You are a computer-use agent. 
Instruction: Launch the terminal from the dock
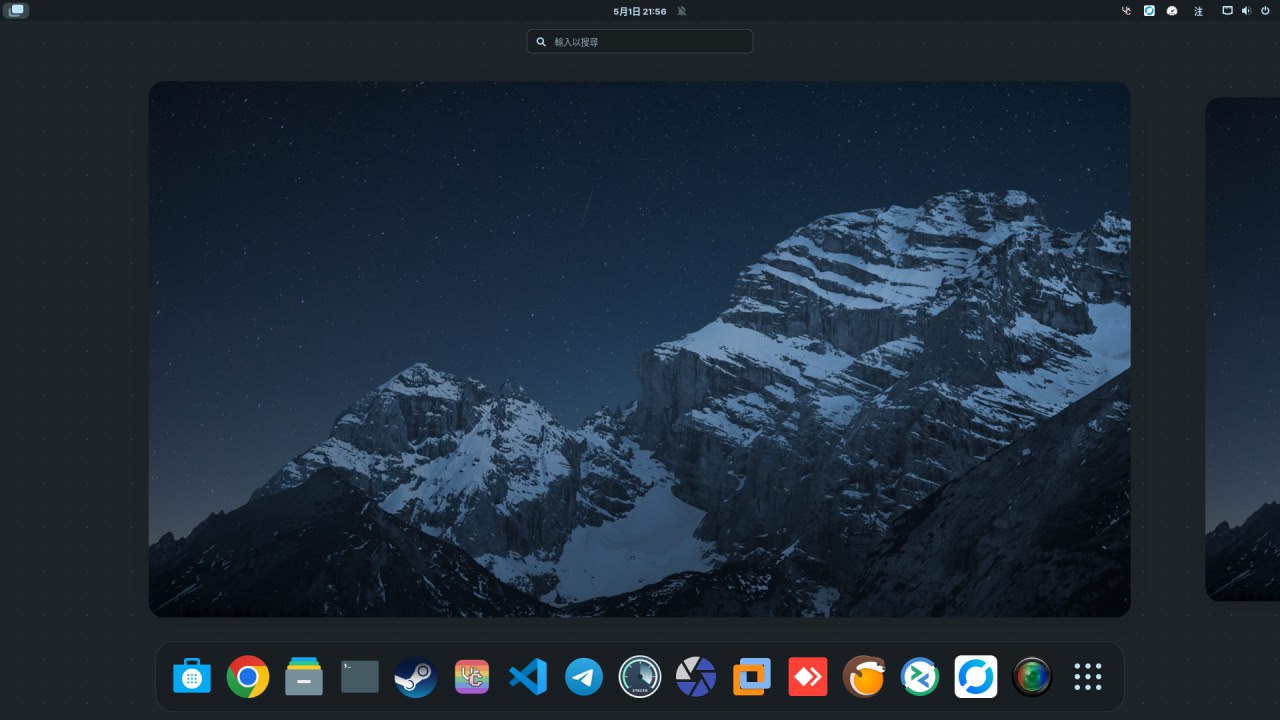[360, 677]
